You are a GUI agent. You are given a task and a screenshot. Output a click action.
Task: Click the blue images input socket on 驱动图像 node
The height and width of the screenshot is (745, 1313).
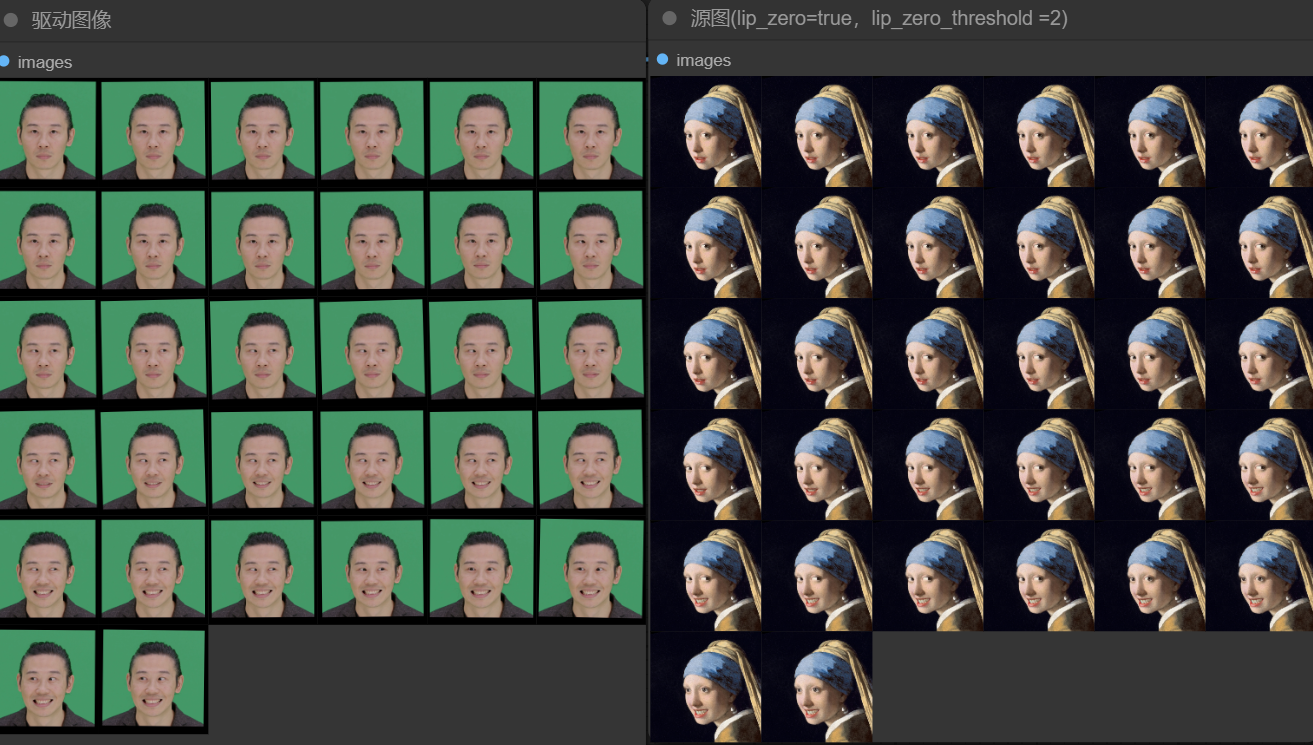[4, 62]
